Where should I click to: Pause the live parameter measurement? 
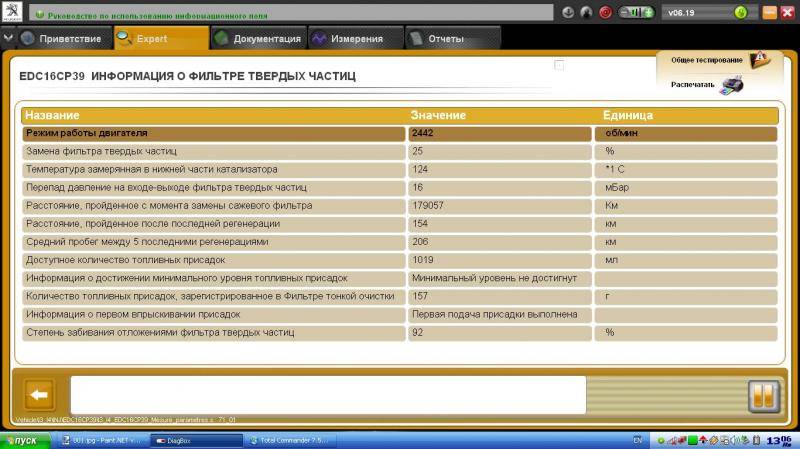coord(762,396)
